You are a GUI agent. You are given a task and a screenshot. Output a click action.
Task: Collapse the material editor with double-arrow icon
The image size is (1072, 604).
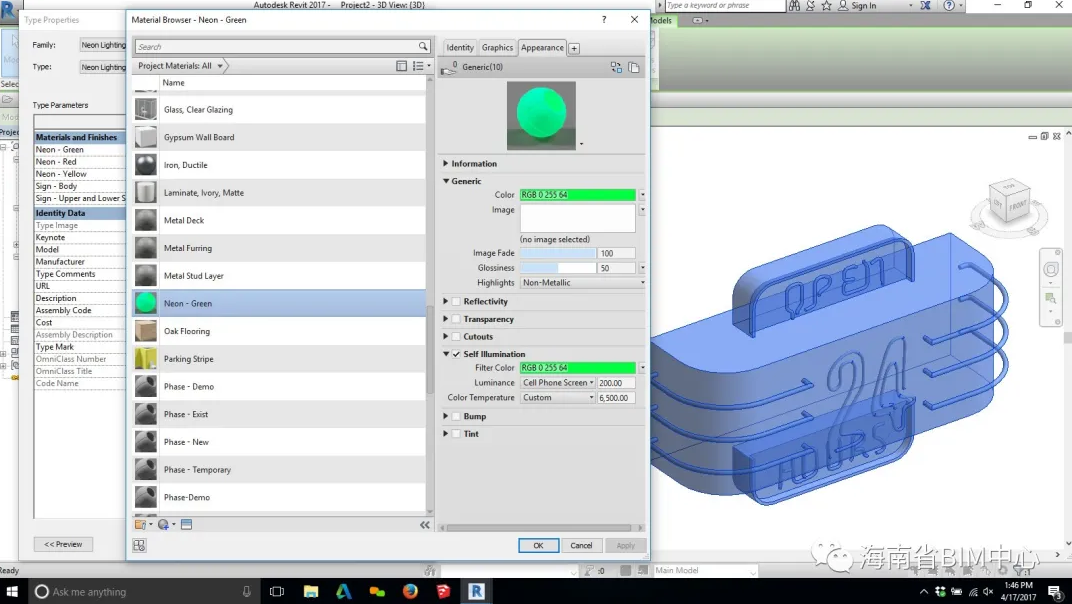425,525
